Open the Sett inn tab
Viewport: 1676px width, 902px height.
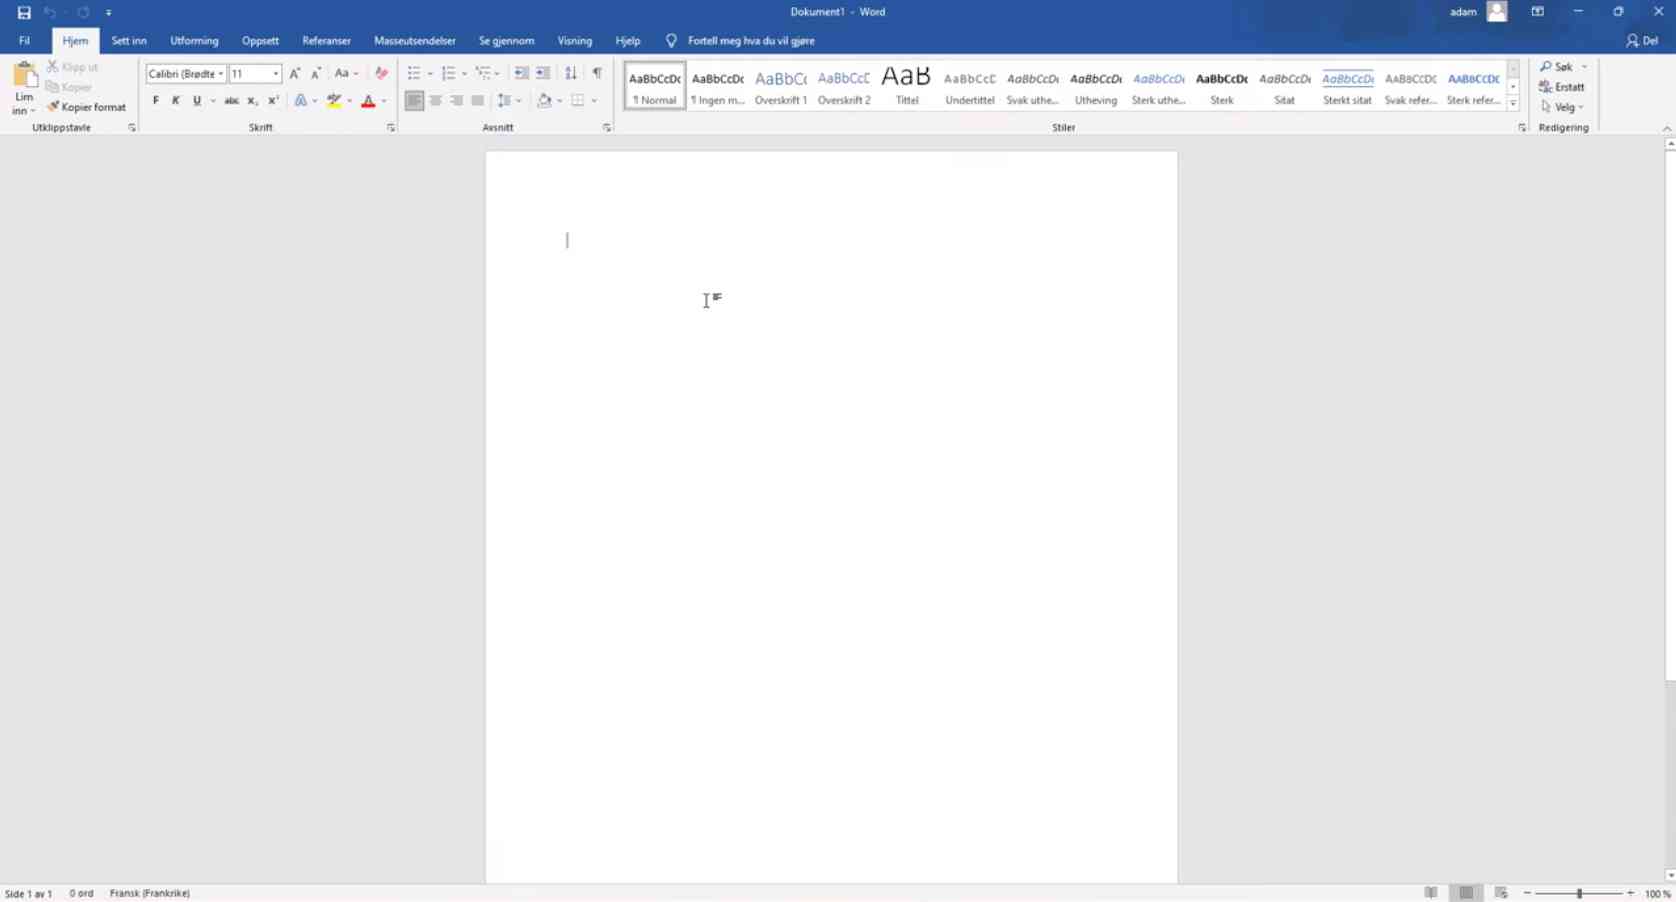(x=129, y=41)
